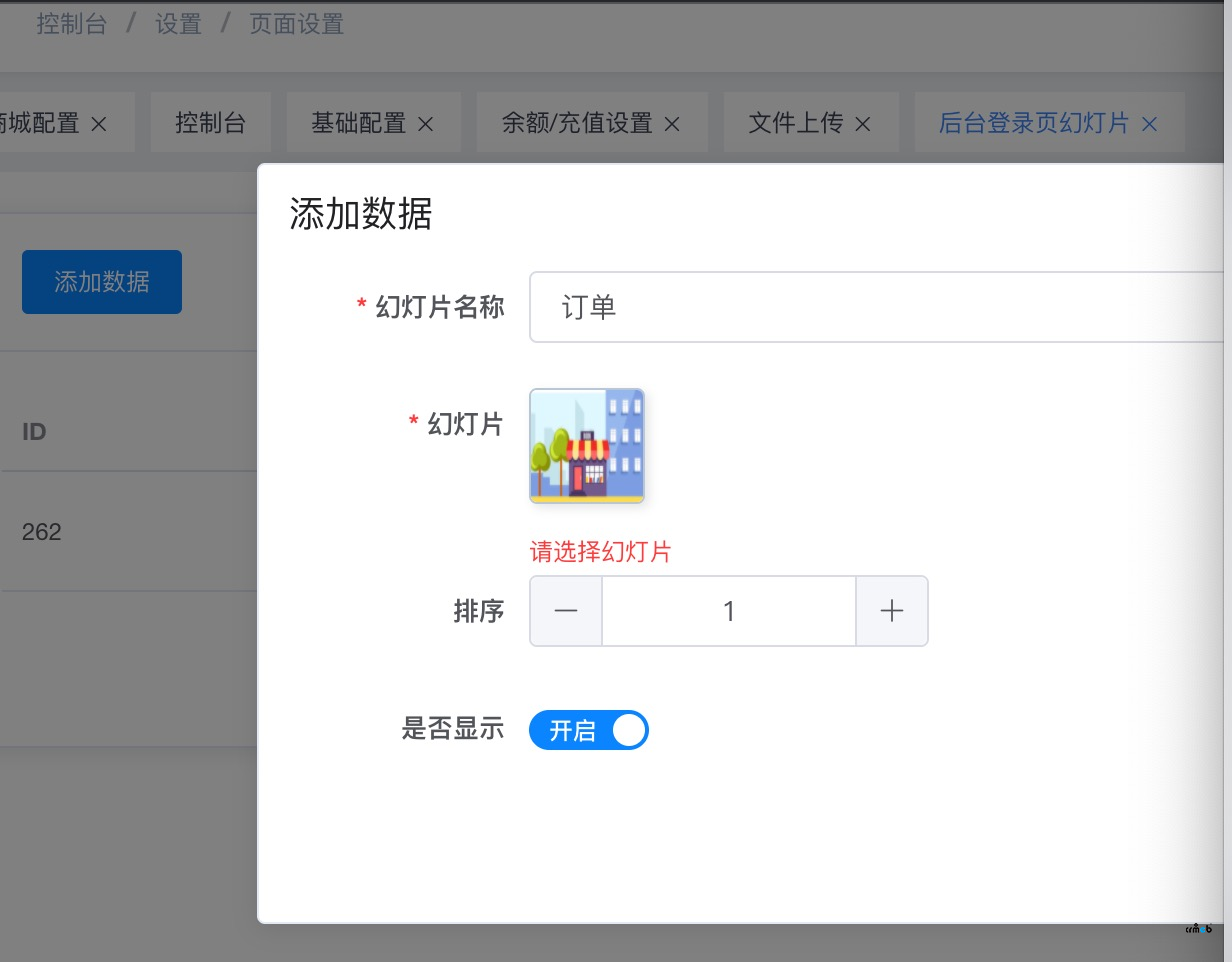The width and height of the screenshot is (1232, 962).
Task: Go to 设置 in the breadcrumb
Action: (179, 24)
